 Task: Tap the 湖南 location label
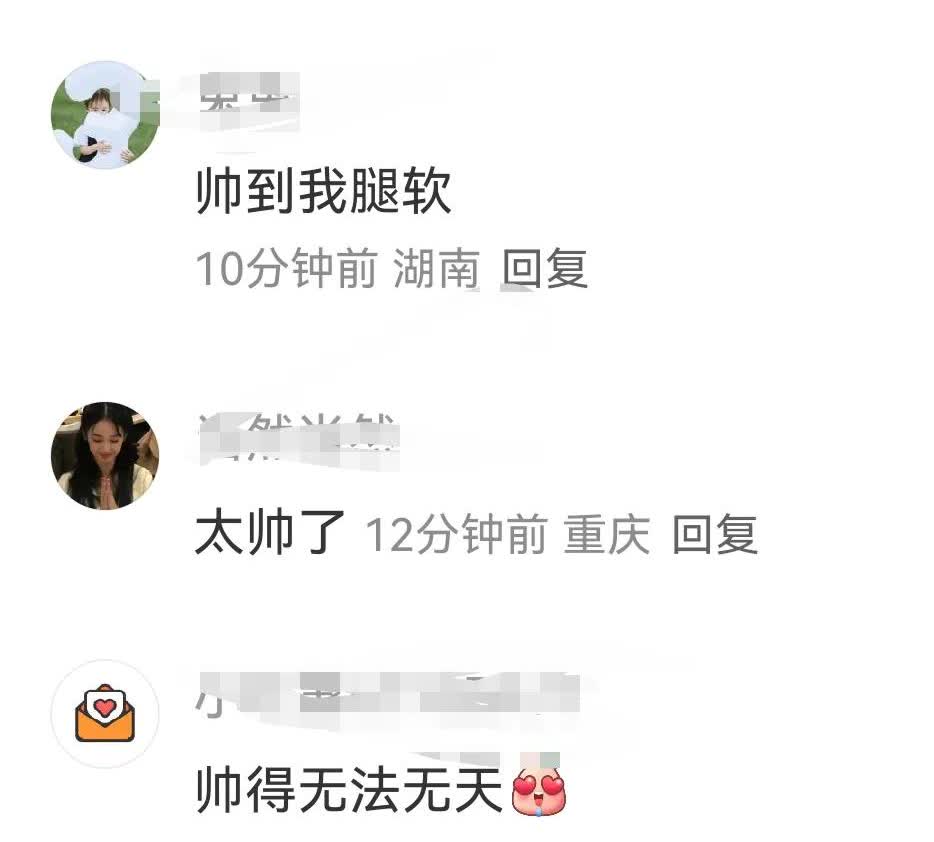[x=437, y=269]
